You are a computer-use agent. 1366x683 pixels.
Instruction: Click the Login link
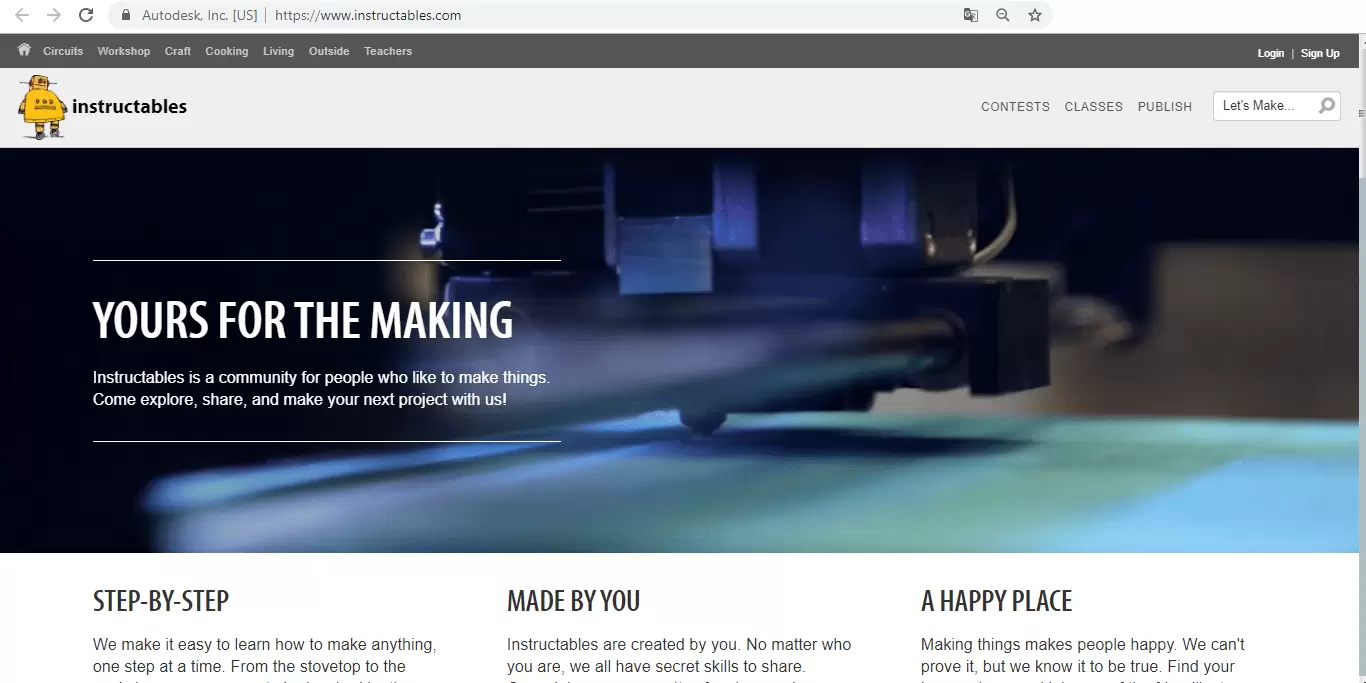1271,53
